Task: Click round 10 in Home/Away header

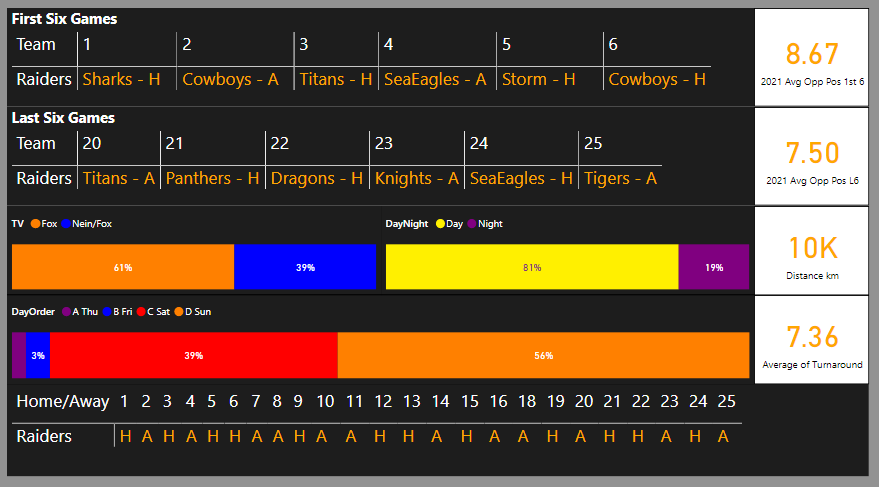Action: tap(325, 401)
